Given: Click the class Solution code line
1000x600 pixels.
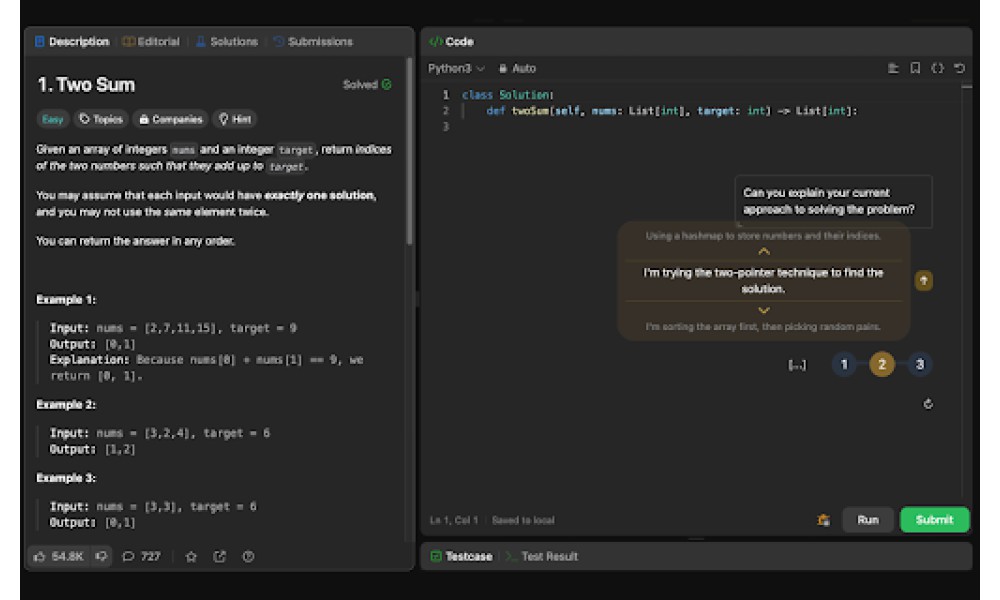Looking at the screenshot, I should (x=508, y=95).
